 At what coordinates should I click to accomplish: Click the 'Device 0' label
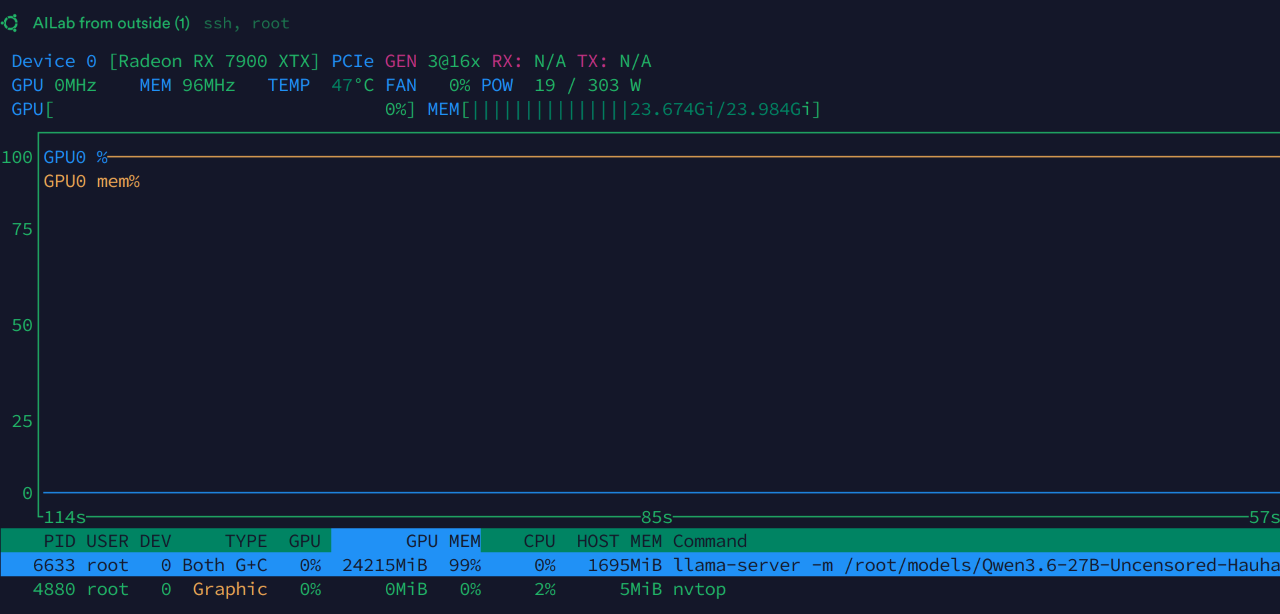pyautogui.click(x=54, y=61)
